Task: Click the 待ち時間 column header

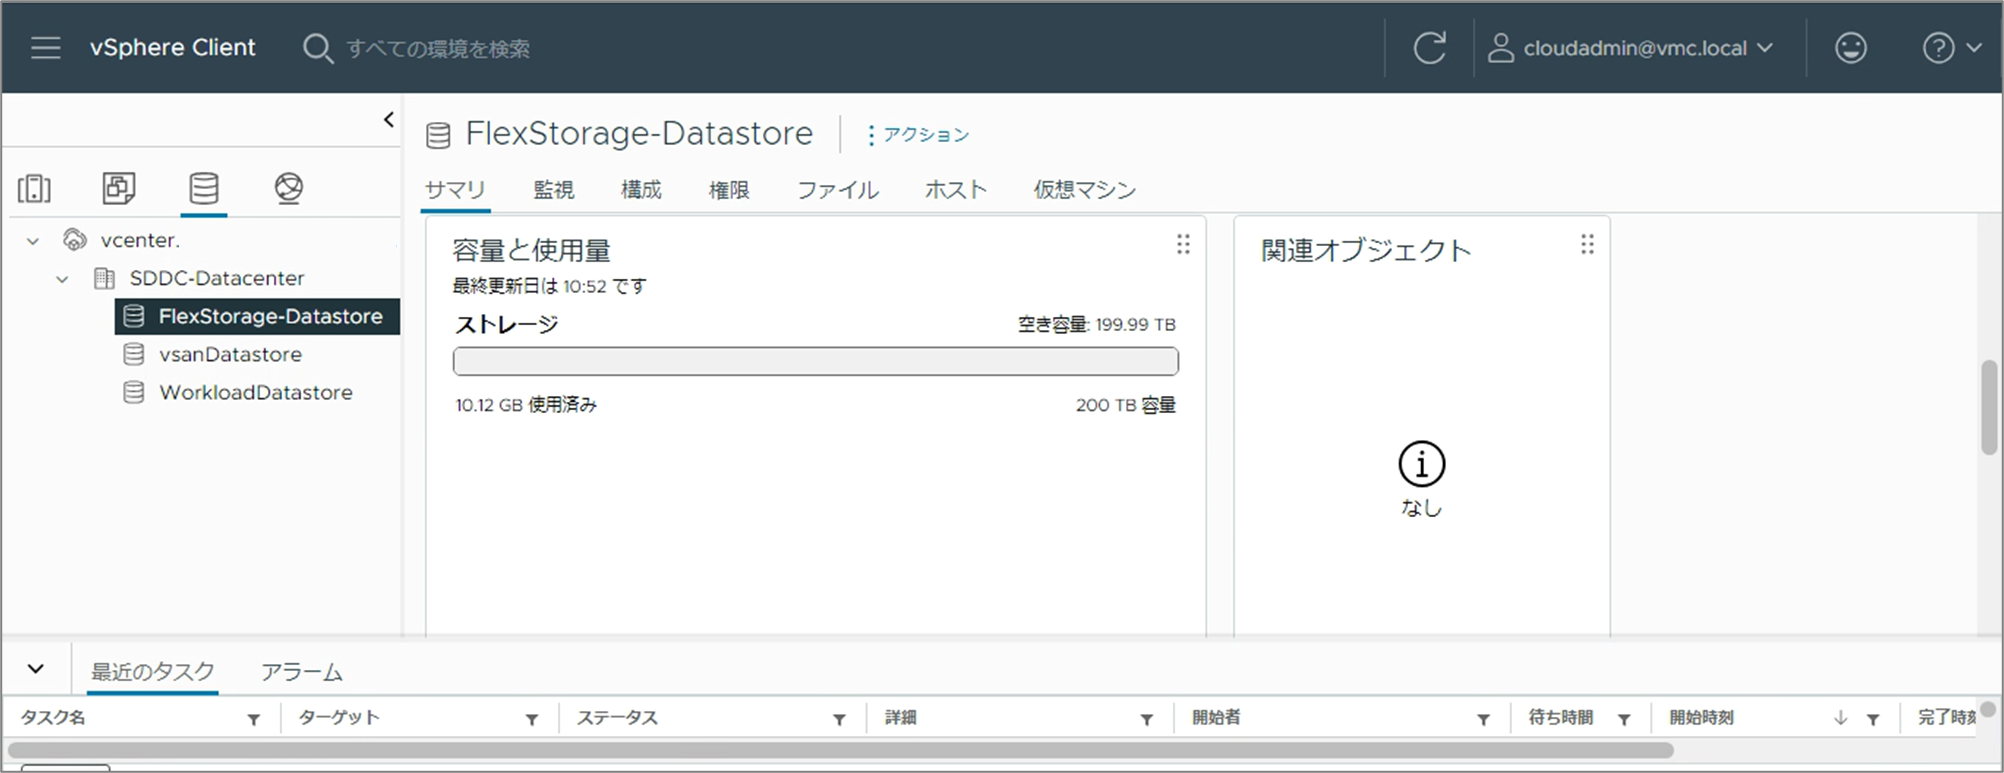Action: [x=1561, y=718]
